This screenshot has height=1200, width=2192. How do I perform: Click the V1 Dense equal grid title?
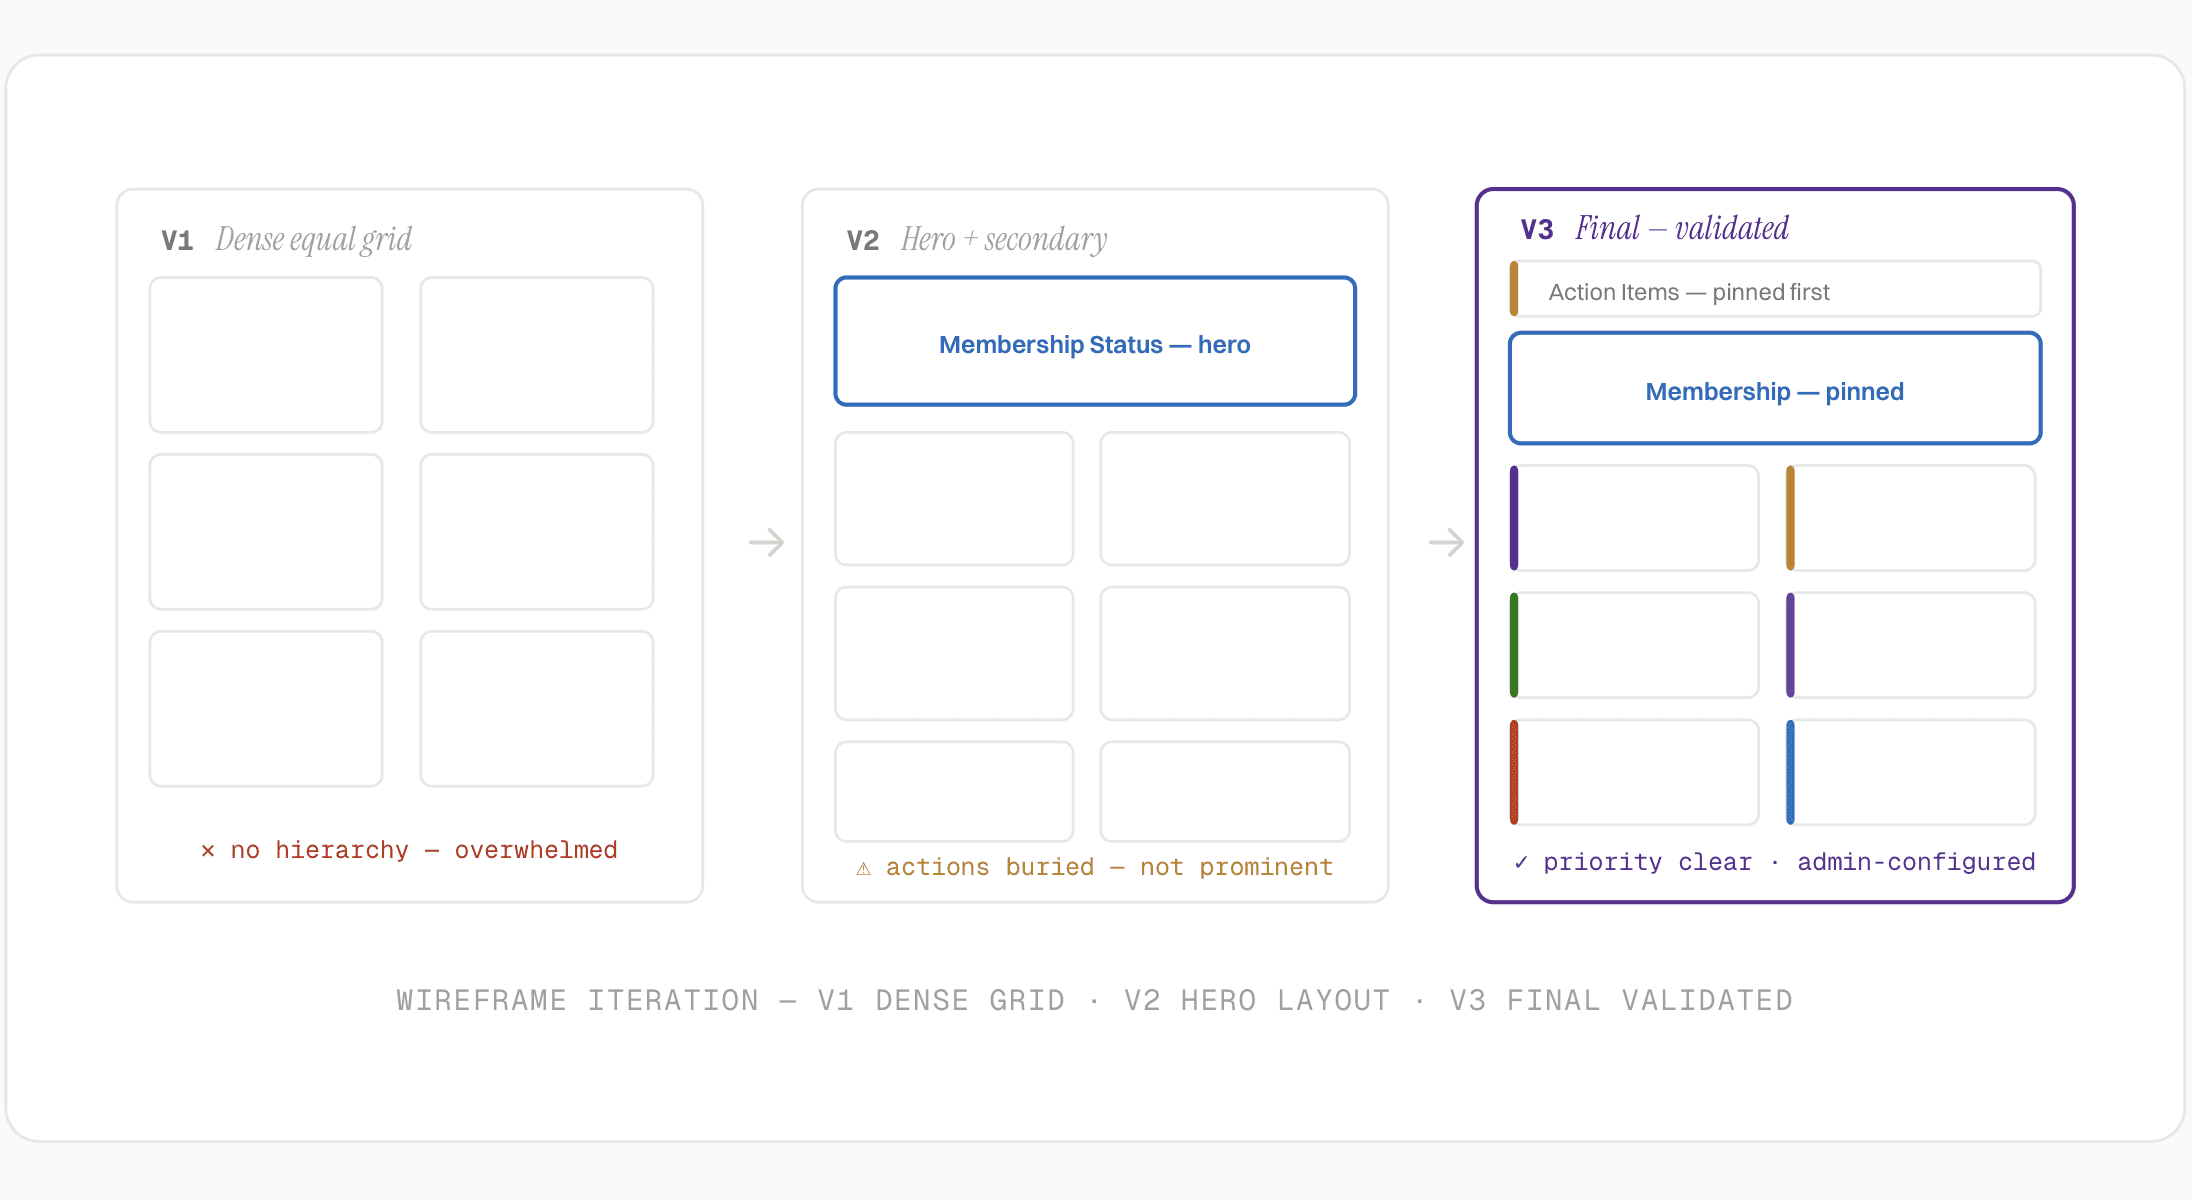(x=286, y=240)
